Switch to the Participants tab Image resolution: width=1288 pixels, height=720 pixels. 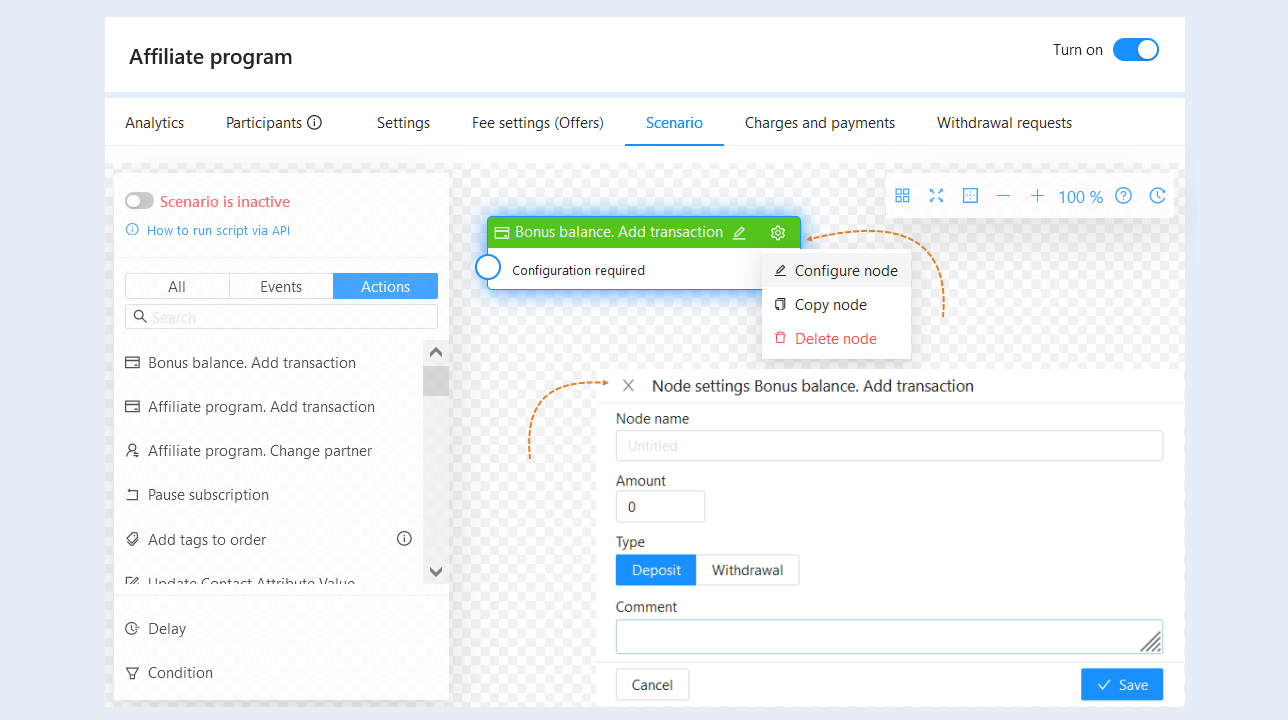[x=264, y=123]
